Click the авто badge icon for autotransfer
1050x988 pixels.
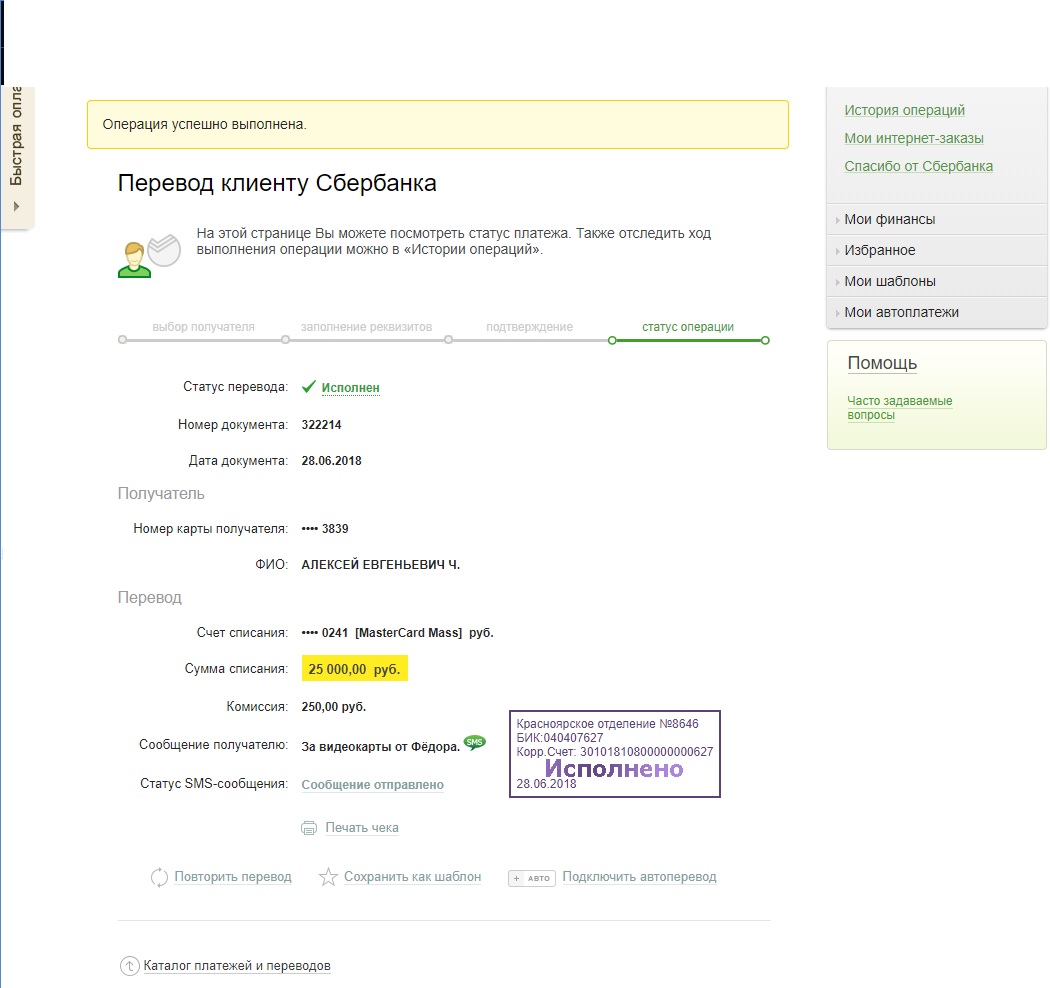530,878
